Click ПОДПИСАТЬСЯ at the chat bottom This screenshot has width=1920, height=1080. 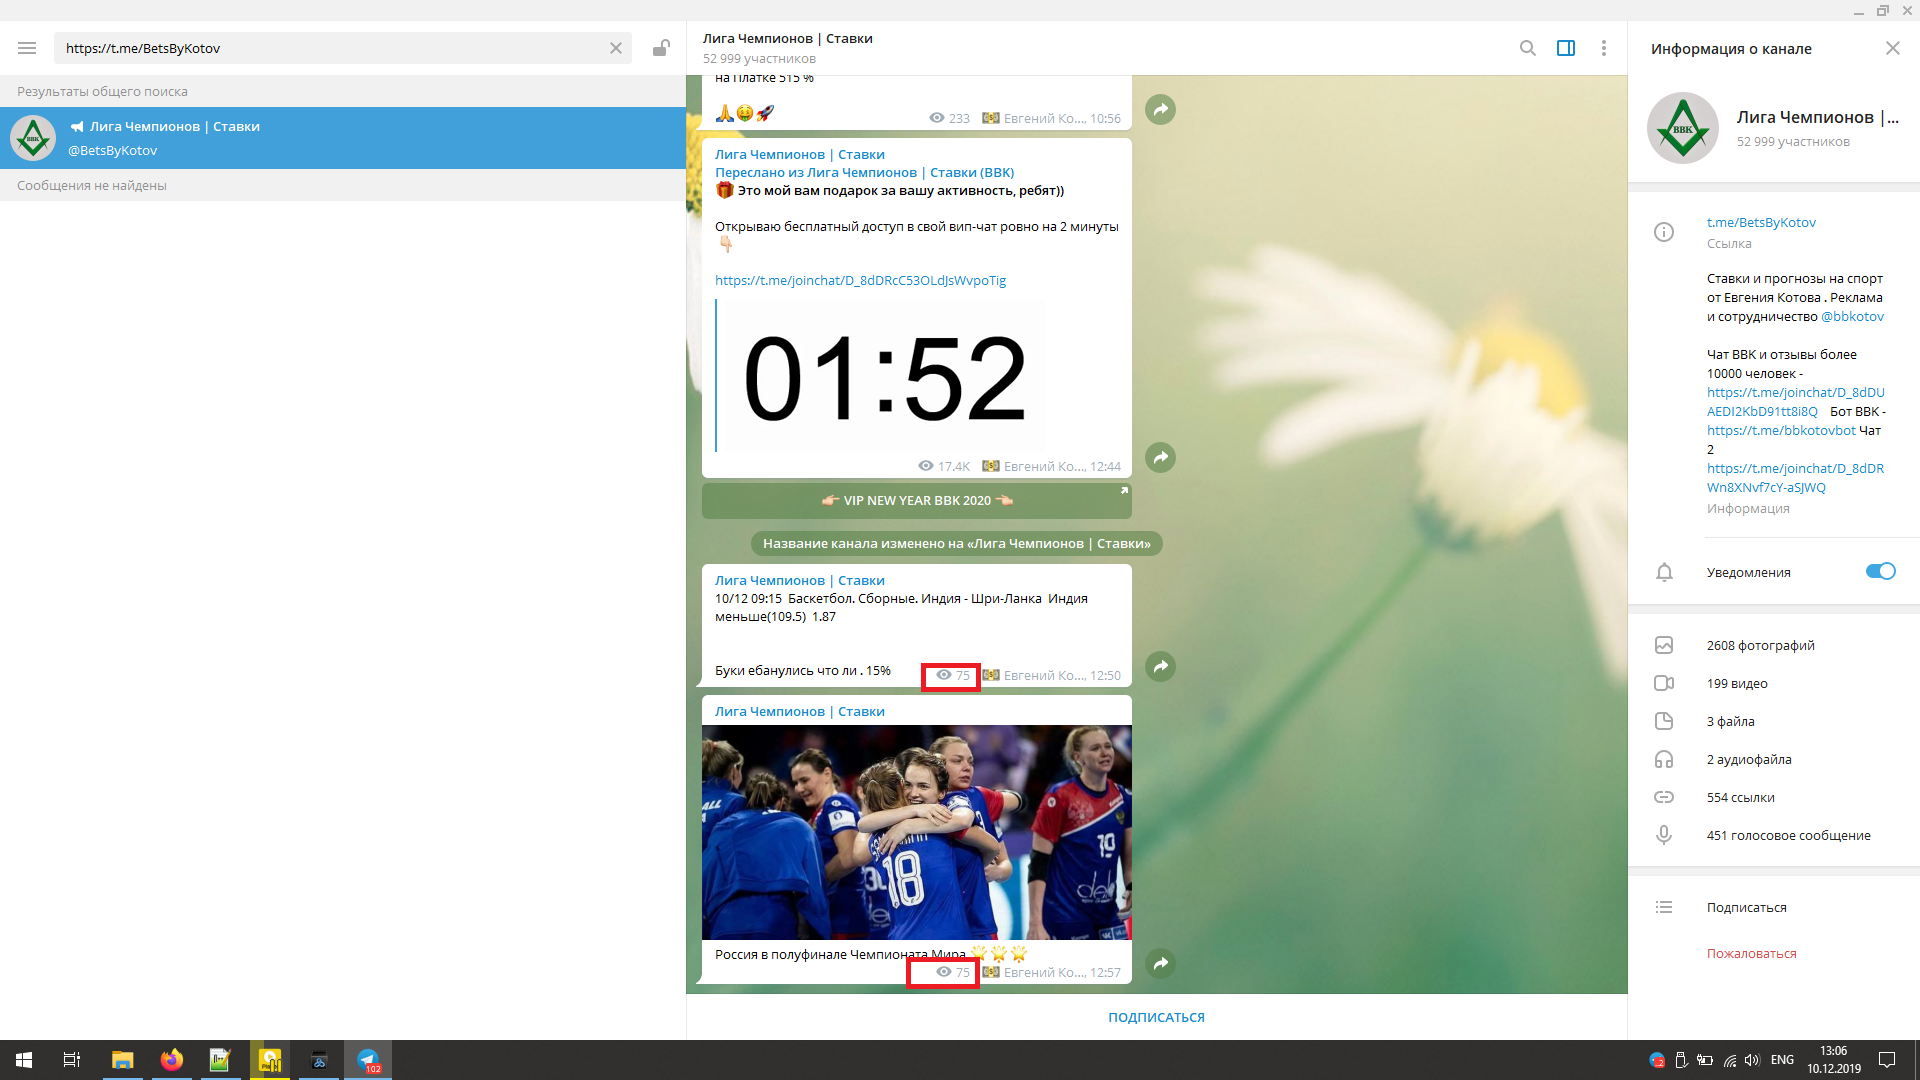1156,1017
